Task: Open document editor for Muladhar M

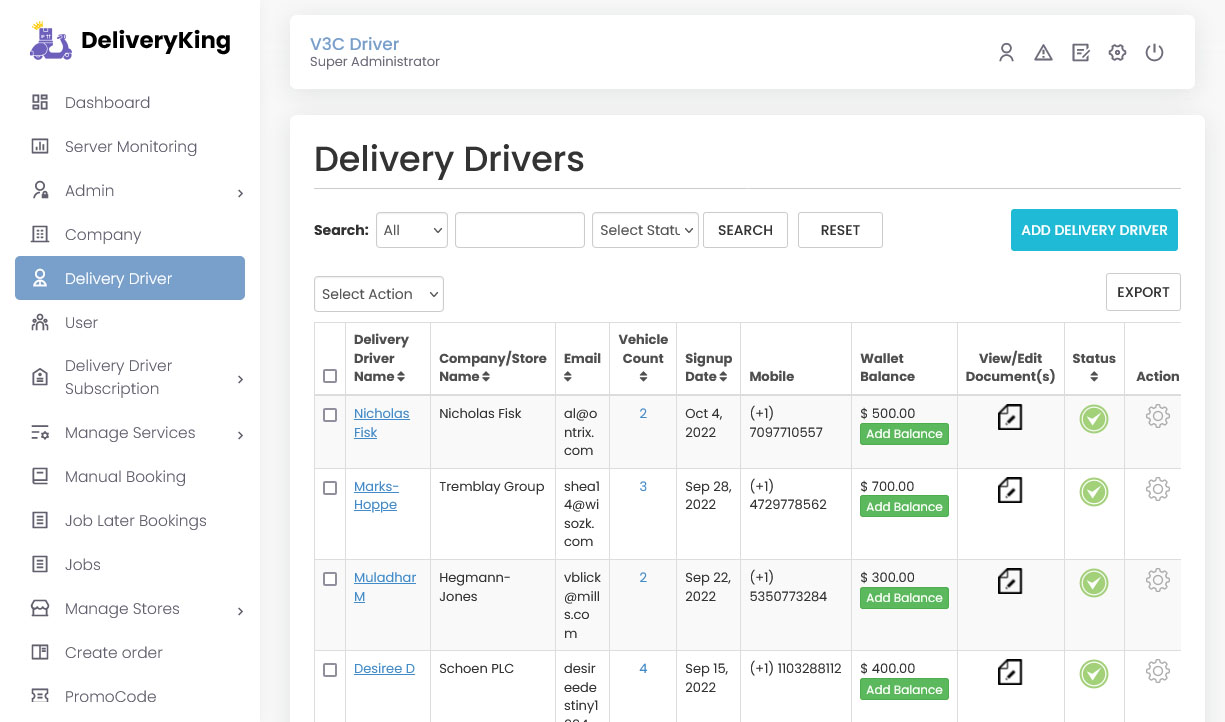Action: [1010, 581]
